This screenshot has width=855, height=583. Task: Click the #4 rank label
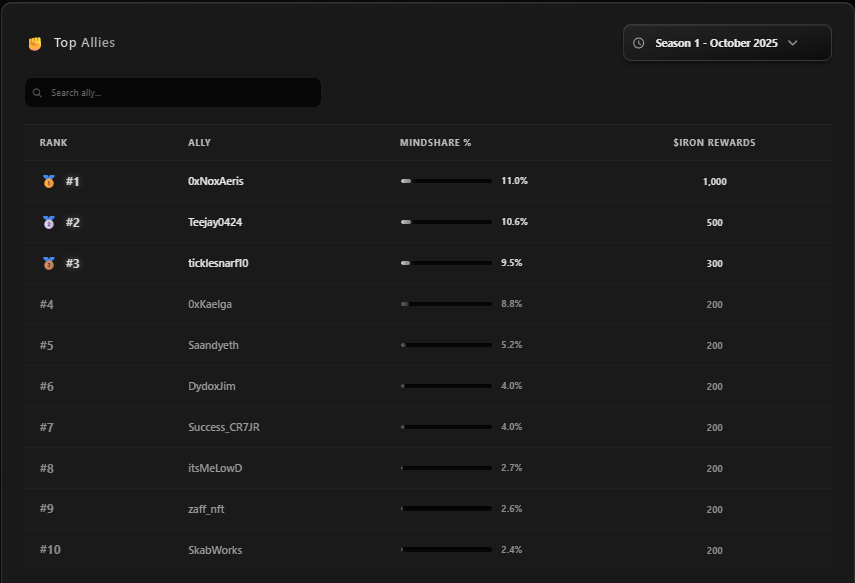(46, 304)
